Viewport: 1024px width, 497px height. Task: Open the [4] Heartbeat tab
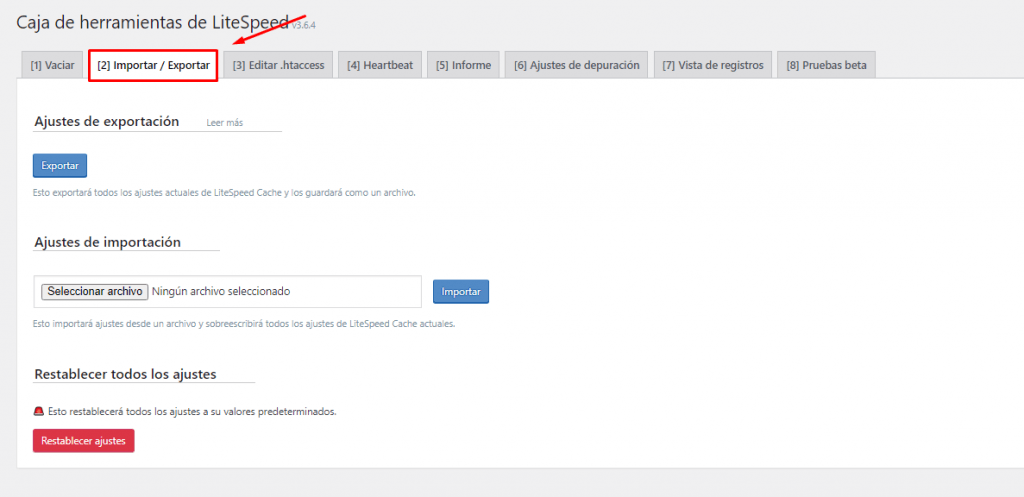pos(380,65)
